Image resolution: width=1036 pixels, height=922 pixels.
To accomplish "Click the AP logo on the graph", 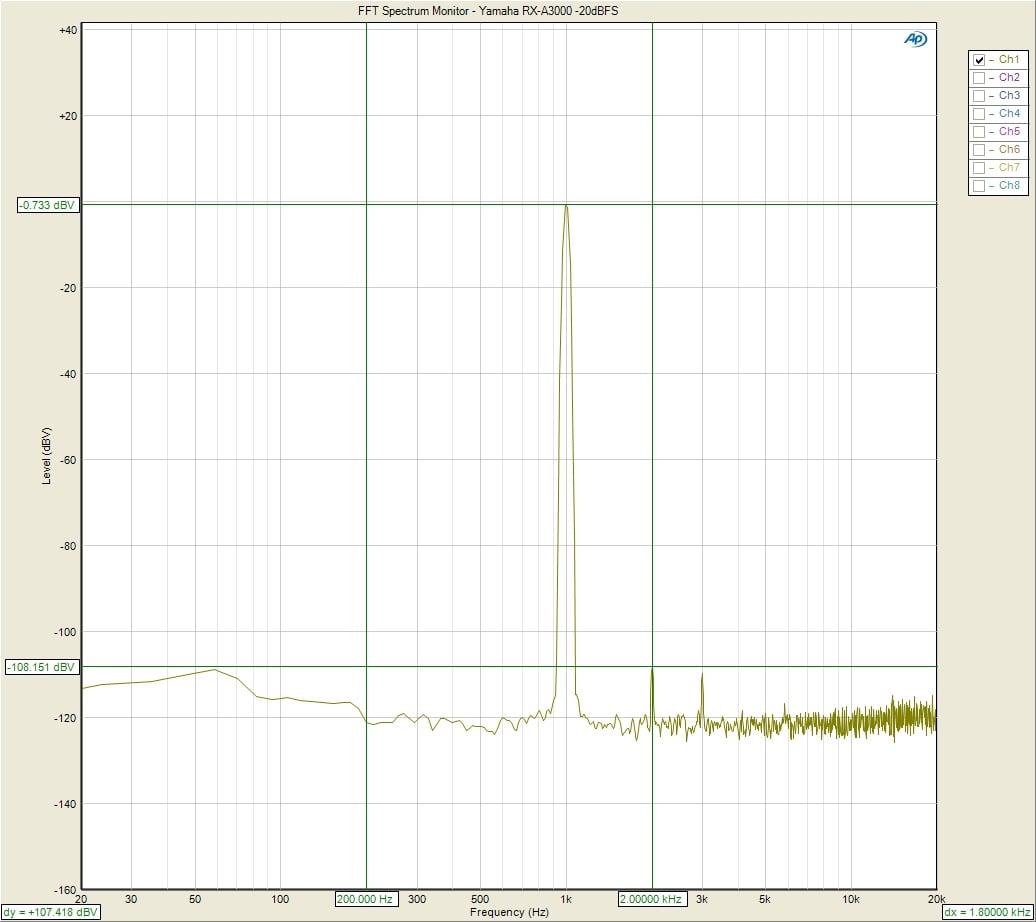I will (915, 39).
